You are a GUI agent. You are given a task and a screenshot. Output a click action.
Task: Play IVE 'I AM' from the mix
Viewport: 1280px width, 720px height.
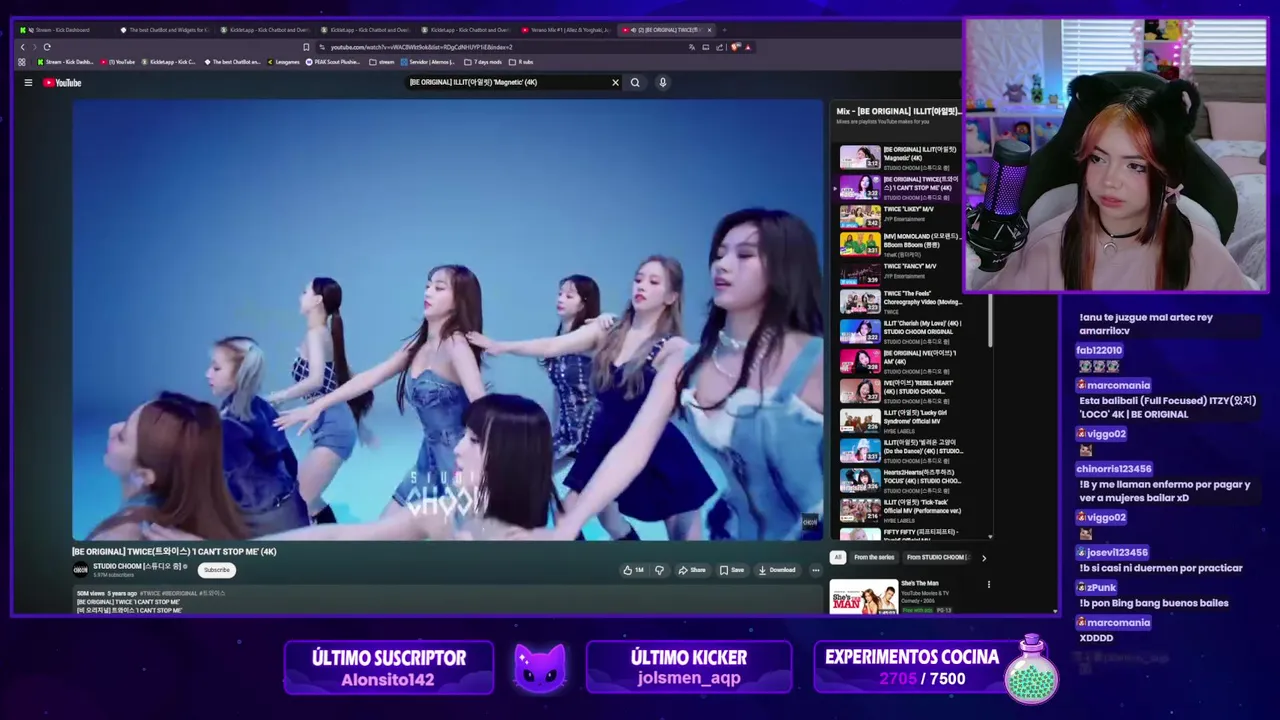click(x=901, y=361)
